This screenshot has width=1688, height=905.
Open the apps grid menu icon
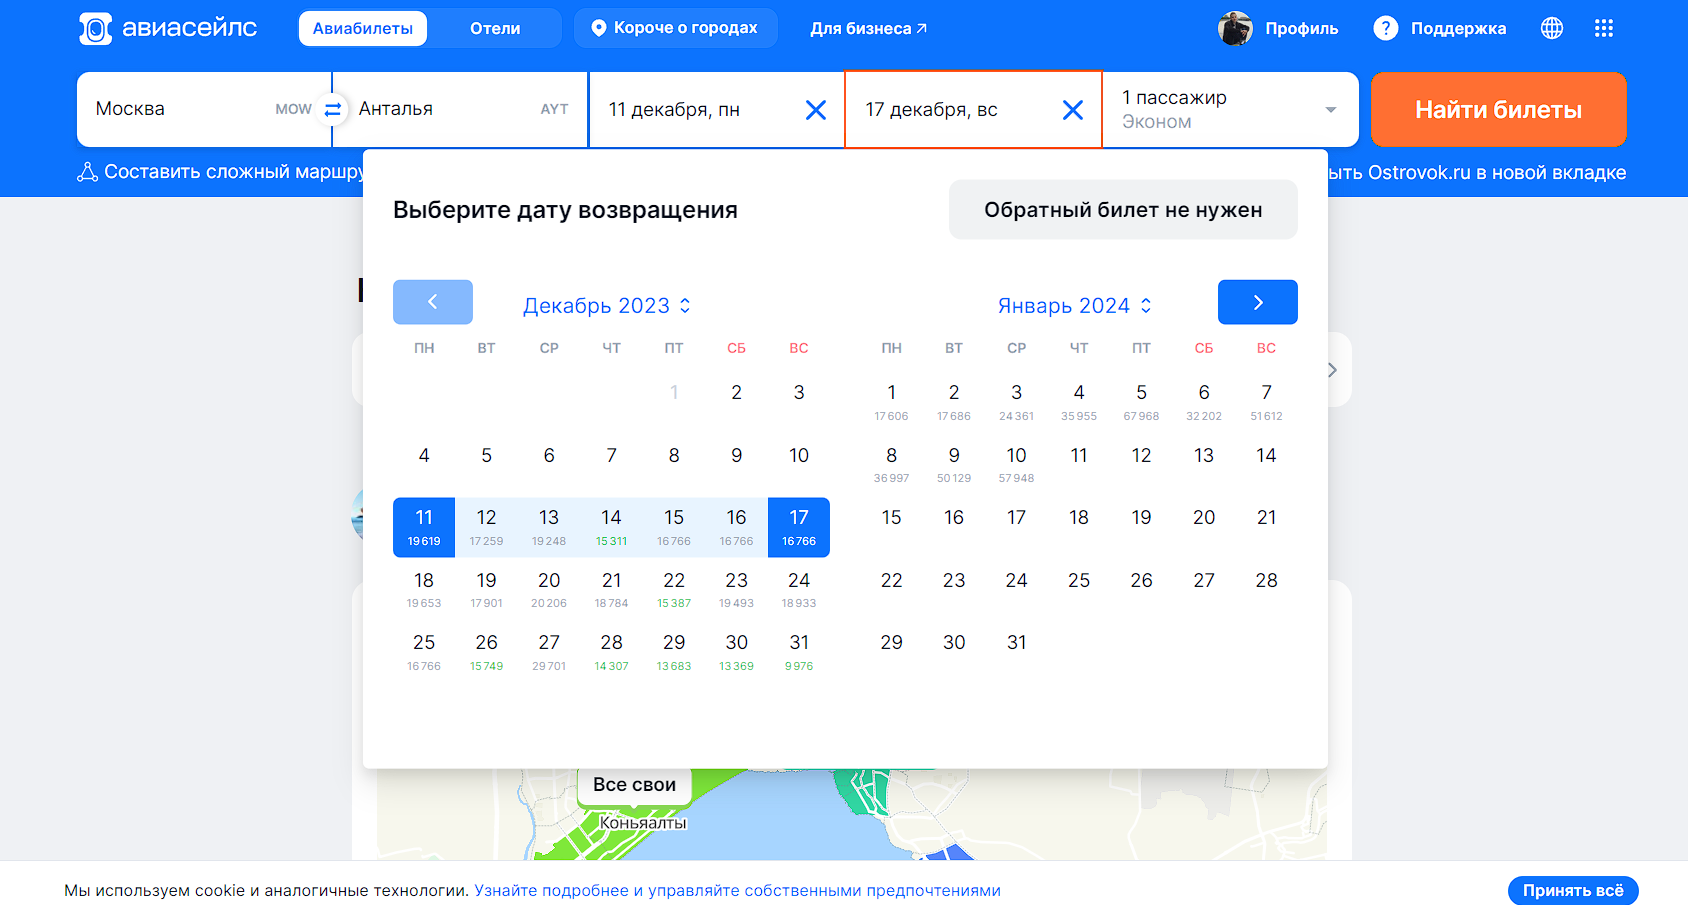pyautogui.click(x=1604, y=28)
